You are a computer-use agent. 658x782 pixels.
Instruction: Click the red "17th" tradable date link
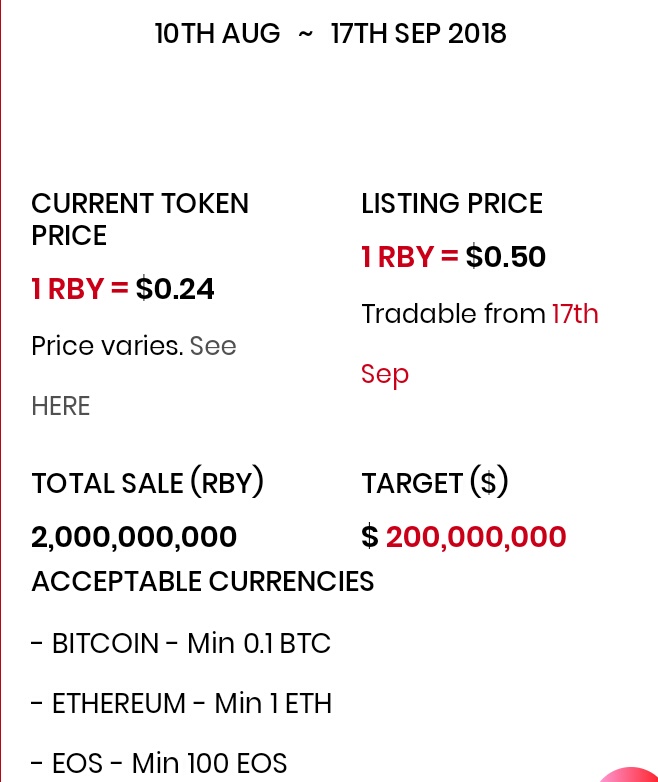pos(575,314)
